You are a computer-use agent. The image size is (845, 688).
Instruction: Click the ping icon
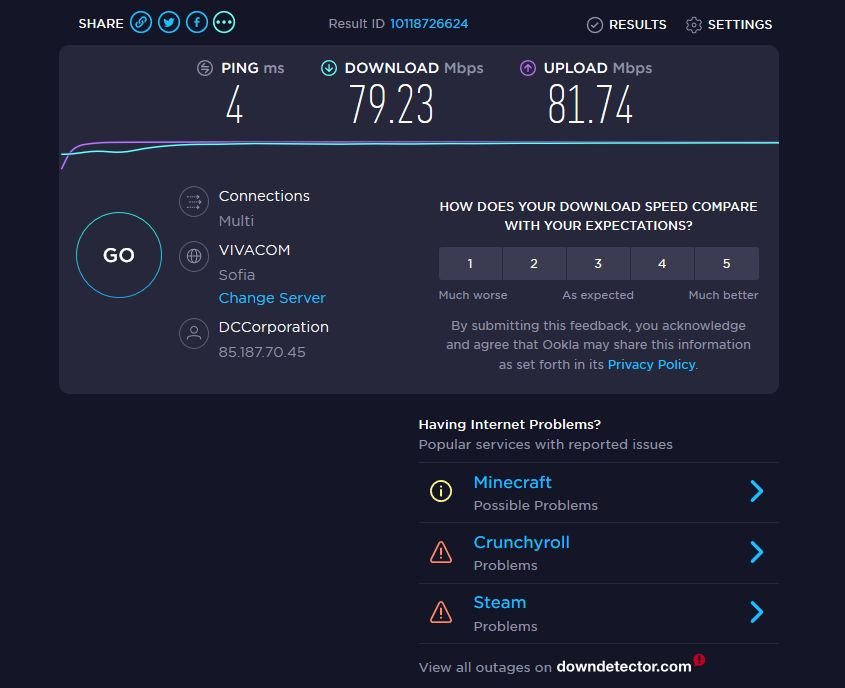205,68
